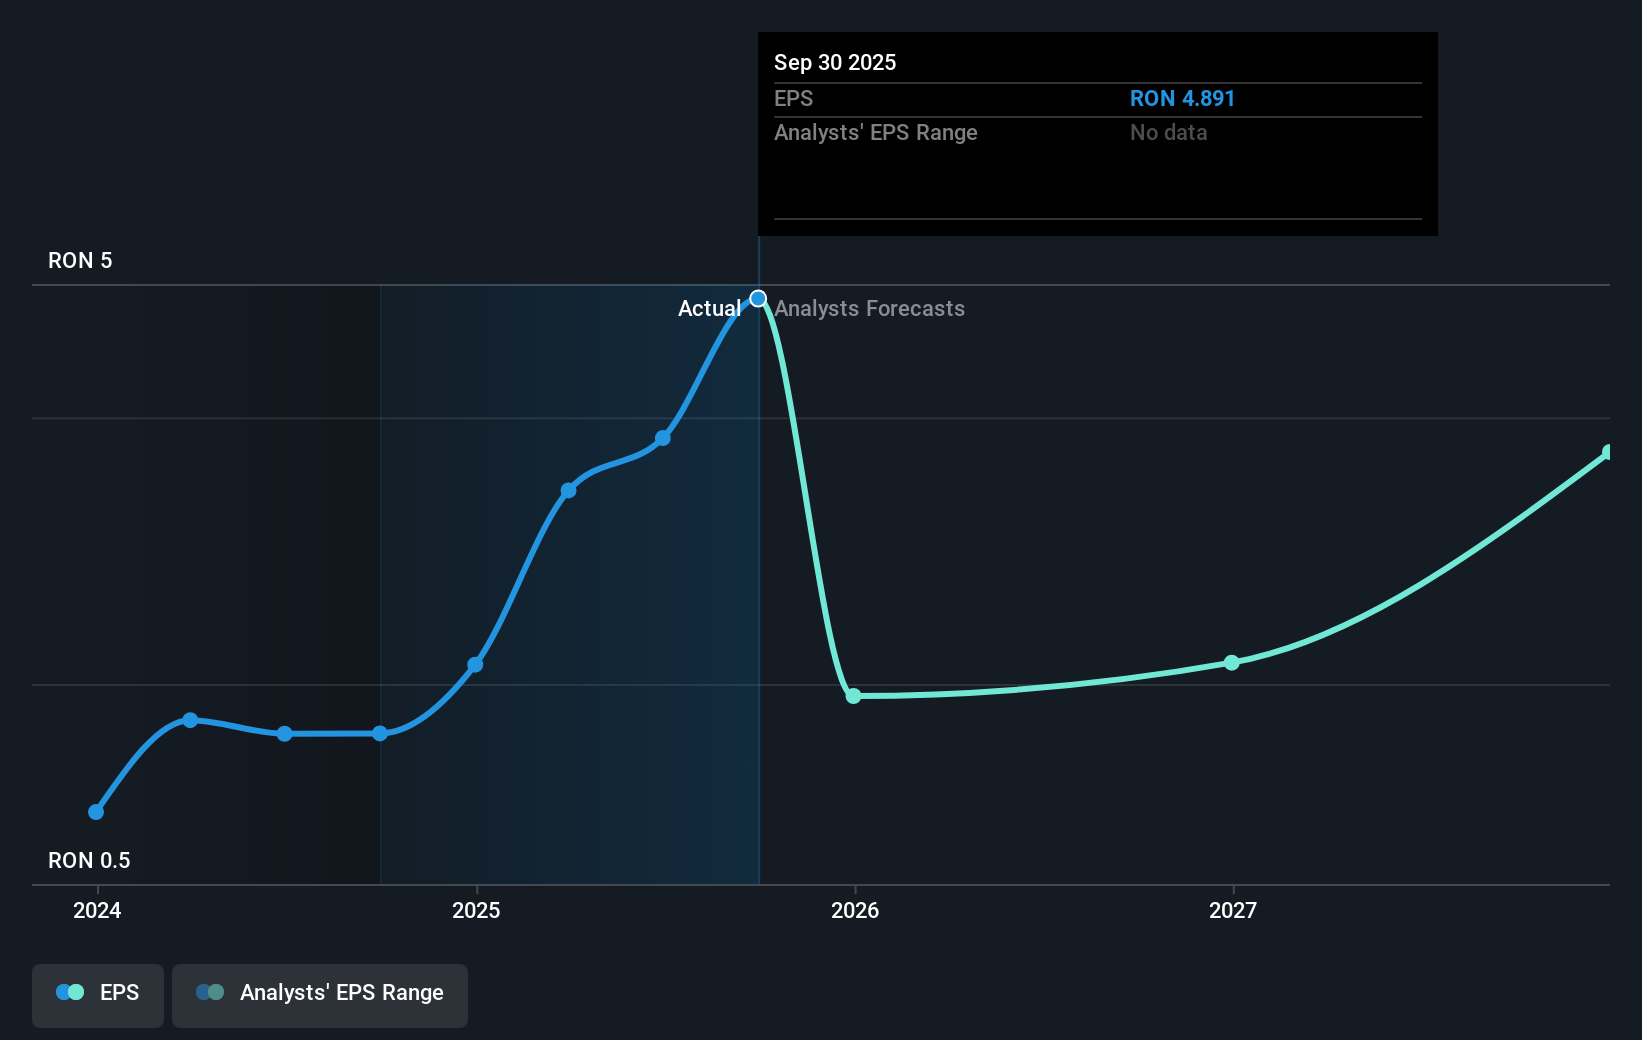The width and height of the screenshot is (1642, 1040).
Task: Select the Sep 30 2025 highlighted data point
Action: (x=758, y=299)
